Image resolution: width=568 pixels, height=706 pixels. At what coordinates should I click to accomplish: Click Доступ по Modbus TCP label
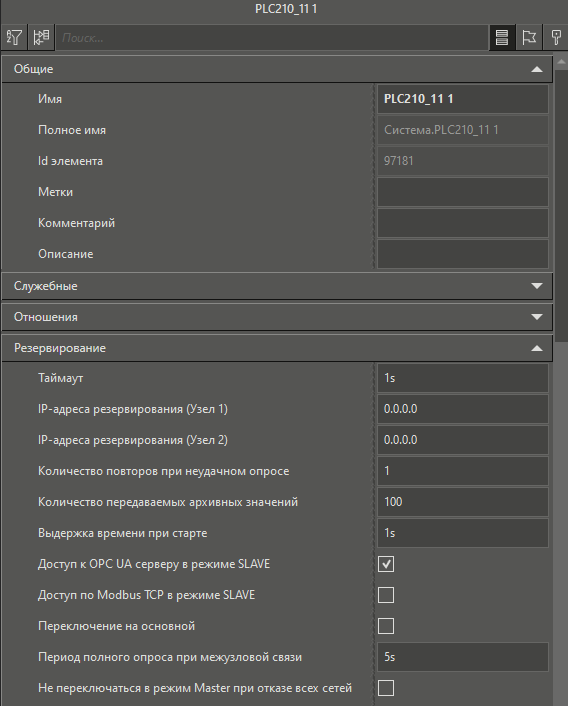(x=147, y=595)
